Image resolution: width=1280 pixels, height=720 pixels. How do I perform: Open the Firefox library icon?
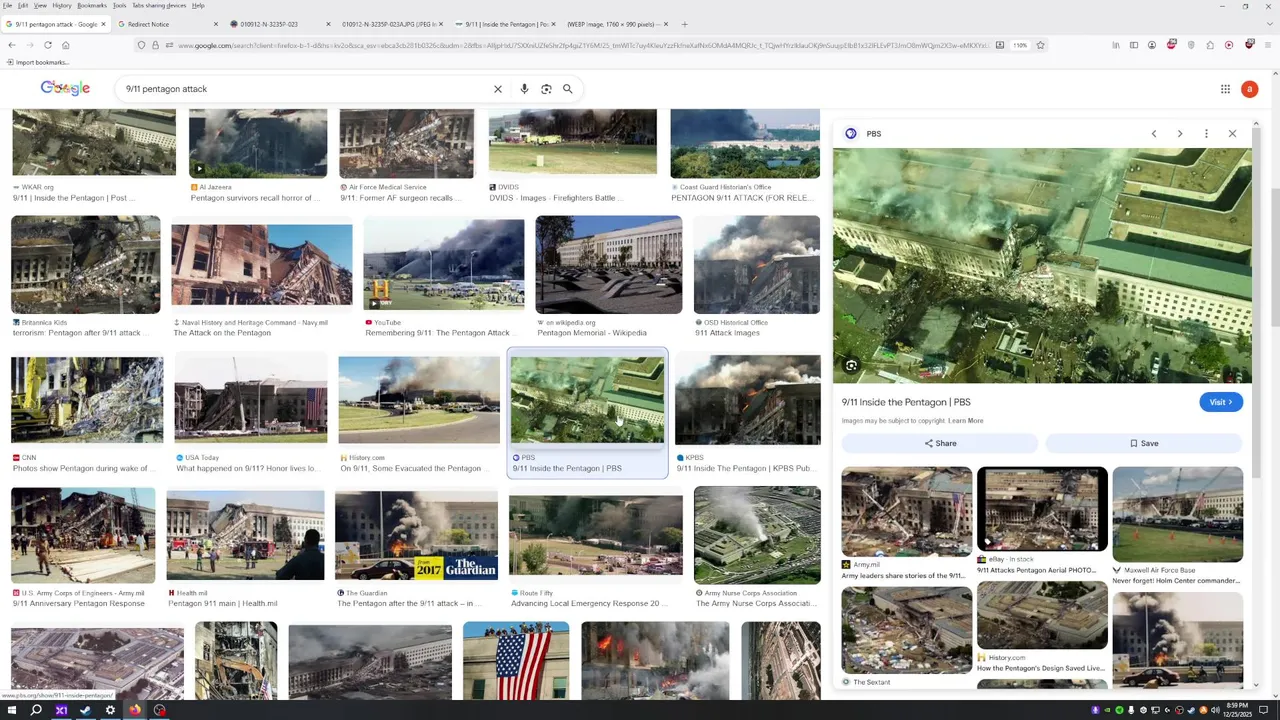pos(1116,45)
